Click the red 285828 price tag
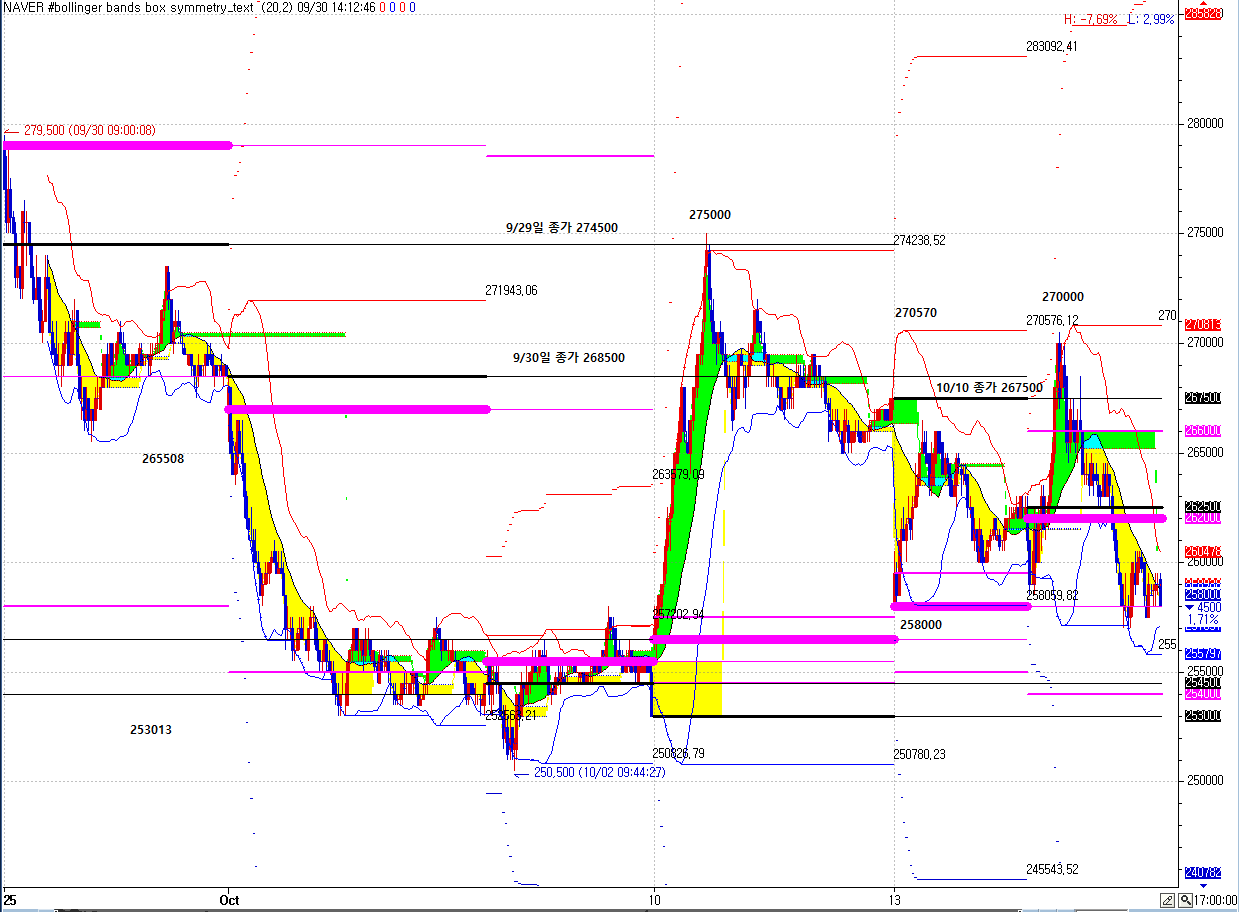Image resolution: width=1239 pixels, height=912 pixels. (x=1201, y=14)
